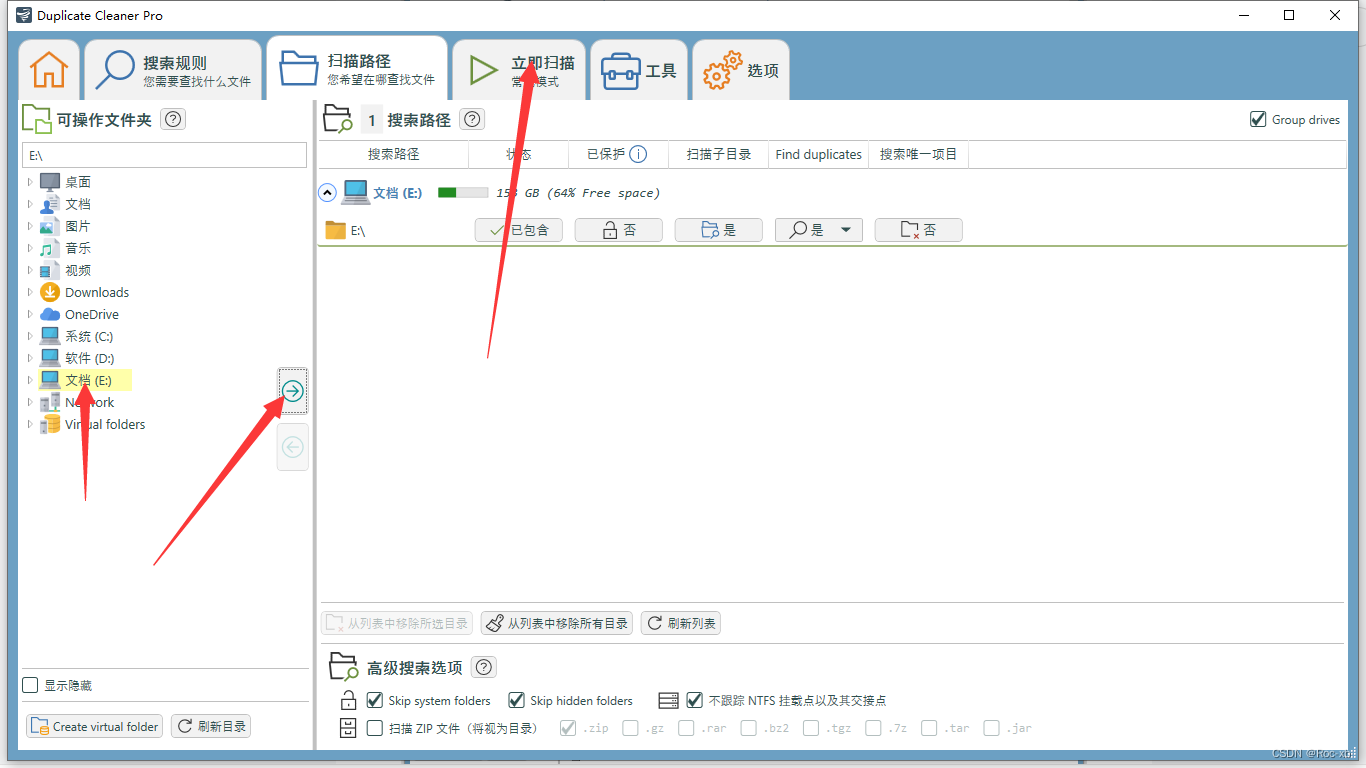Click the Network icon in folder tree

tap(50, 402)
